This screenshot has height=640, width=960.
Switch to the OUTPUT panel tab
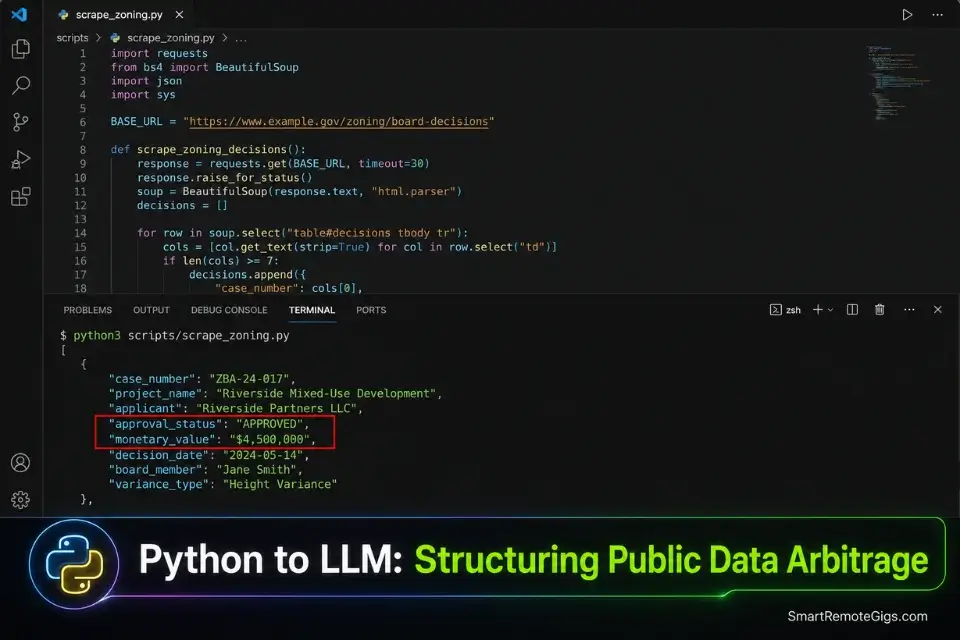pyautogui.click(x=151, y=310)
